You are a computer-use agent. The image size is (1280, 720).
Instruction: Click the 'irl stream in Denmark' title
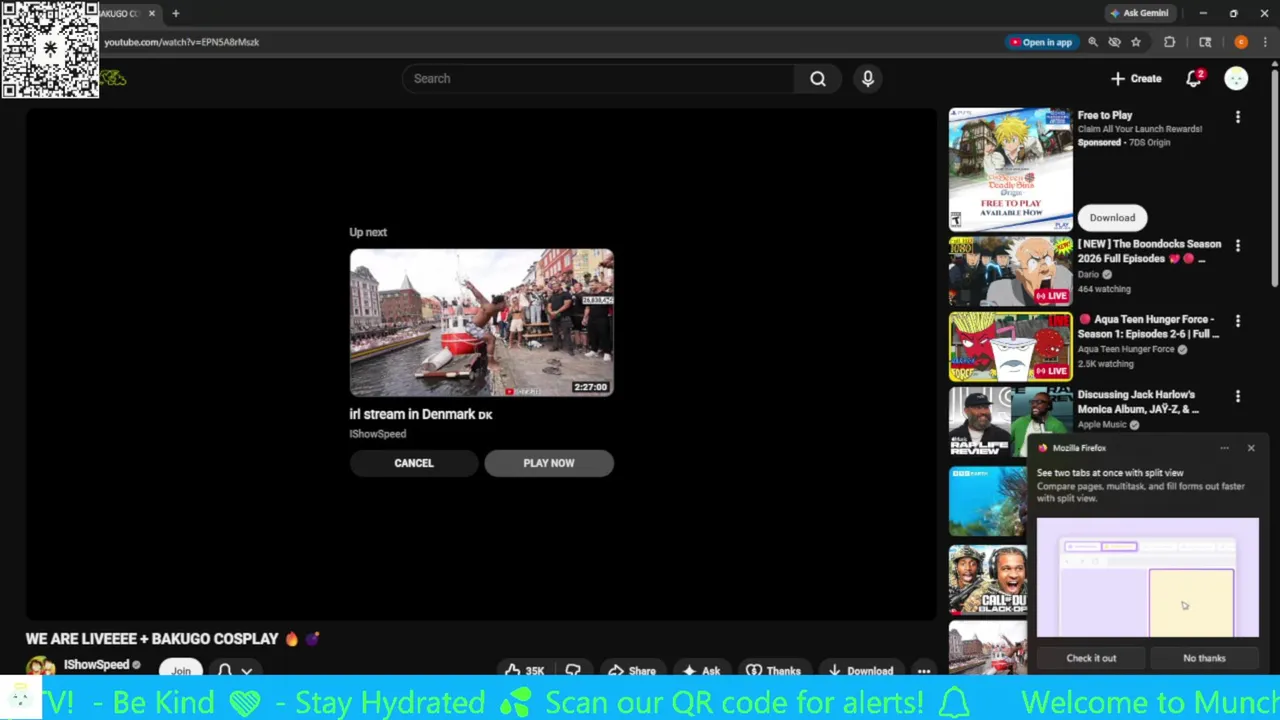coord(420,414)
